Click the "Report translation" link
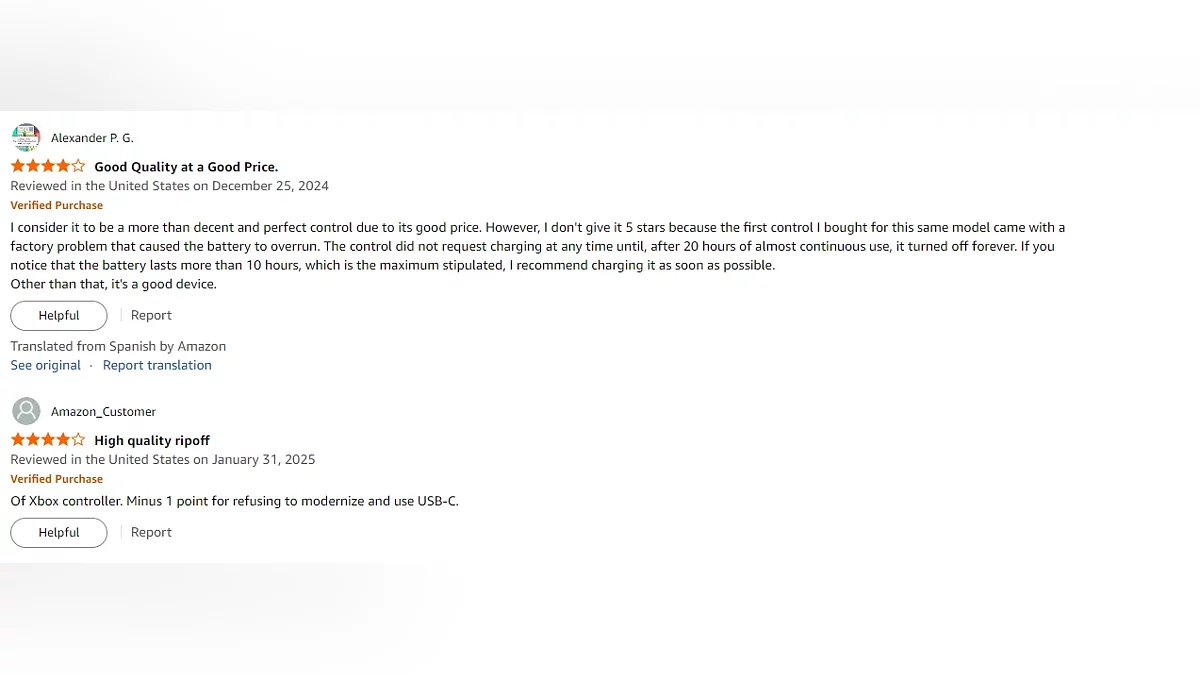Screen dimensions: 1200x675 [157, 365]
